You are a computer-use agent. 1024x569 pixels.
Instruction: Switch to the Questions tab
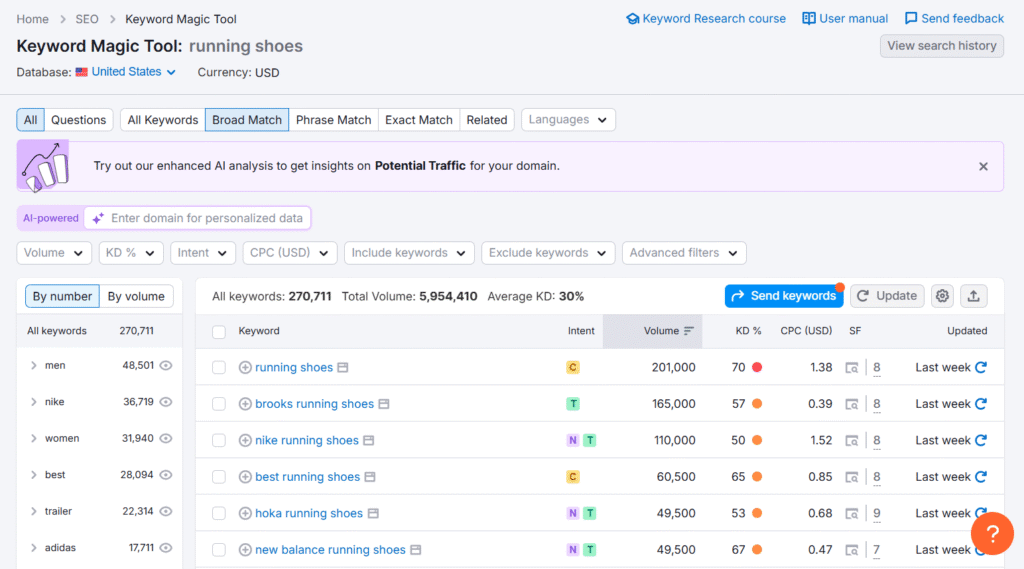[78, 120]
